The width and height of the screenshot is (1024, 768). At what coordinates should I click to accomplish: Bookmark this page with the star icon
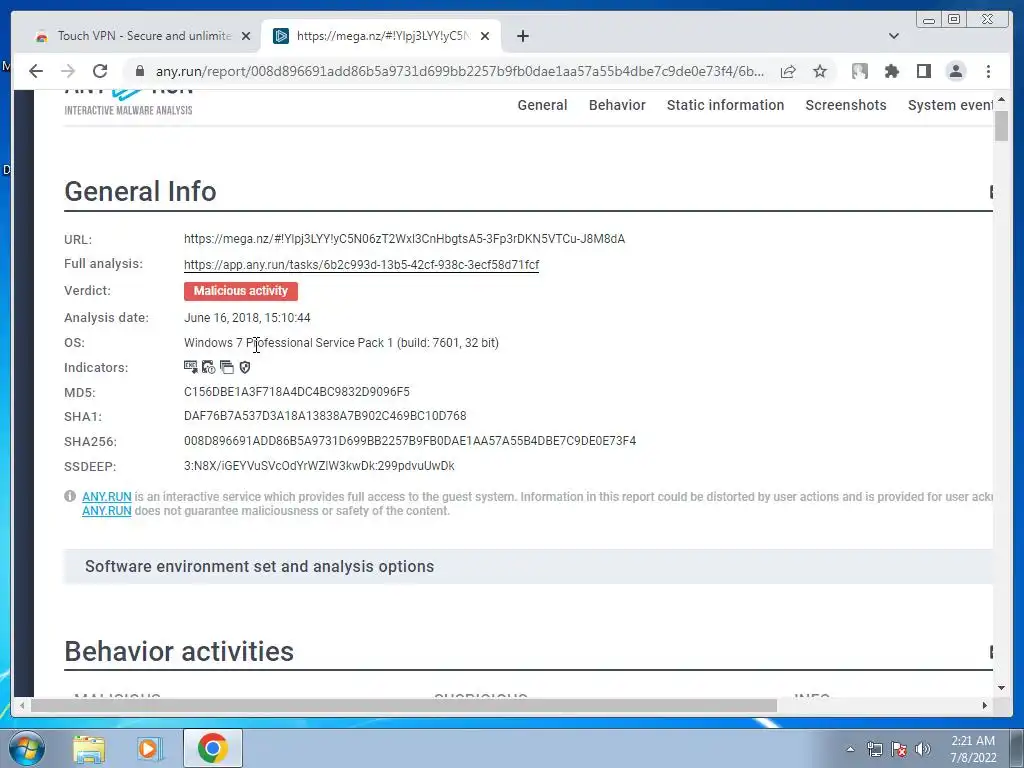[x=820, y=71]
